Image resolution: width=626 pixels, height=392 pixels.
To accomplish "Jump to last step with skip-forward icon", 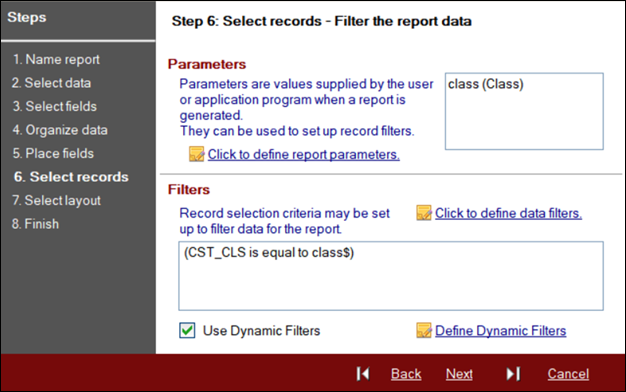I will [513, 374].
